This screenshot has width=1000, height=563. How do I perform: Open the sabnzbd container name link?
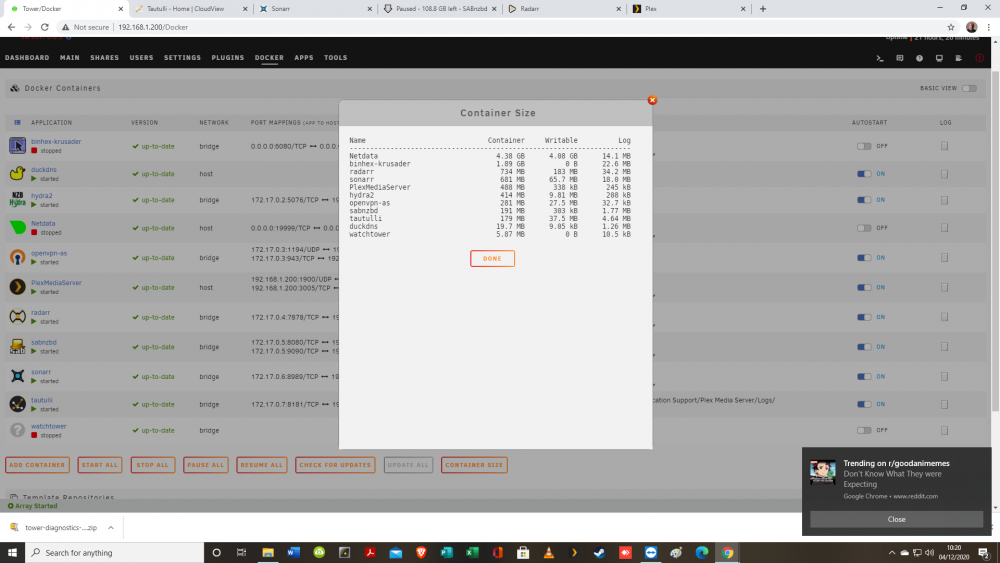tap(43, 342)
